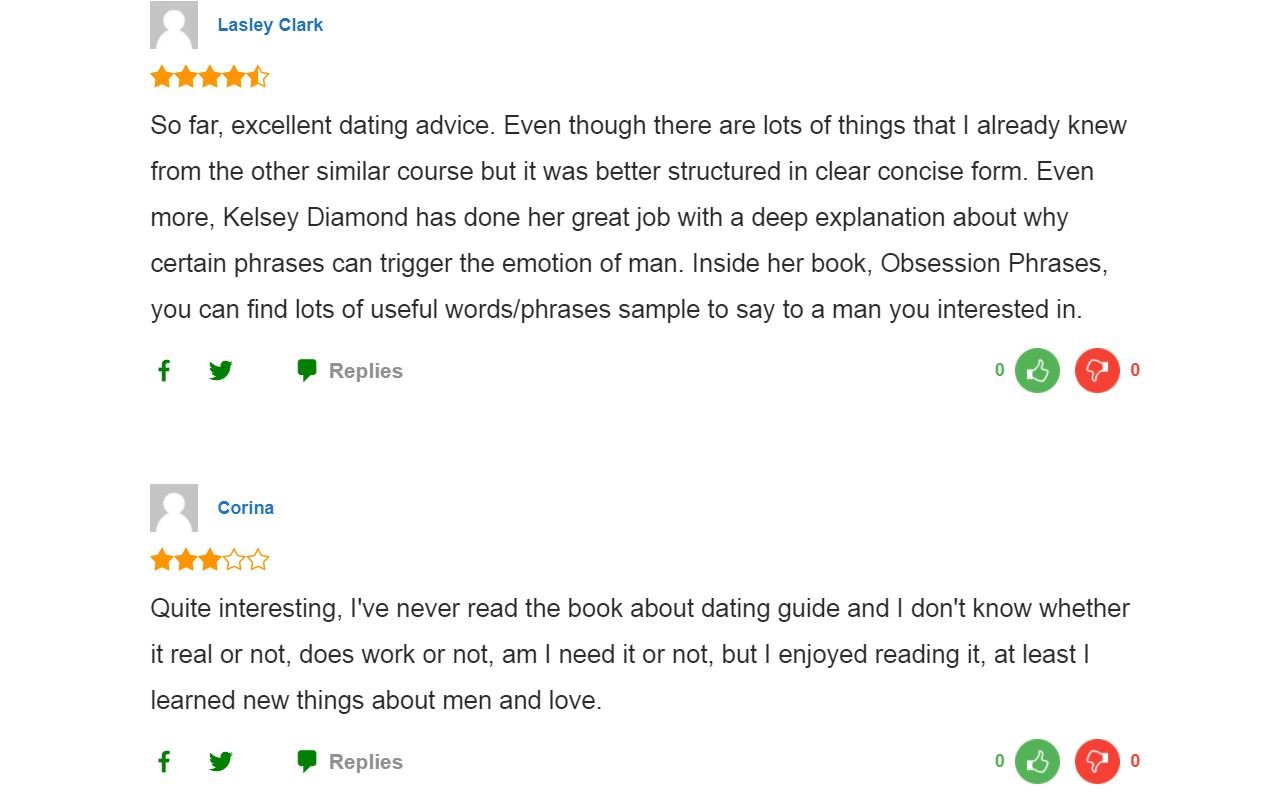
Task: Click Corina's avatar image
Action: tap(174, 508)
